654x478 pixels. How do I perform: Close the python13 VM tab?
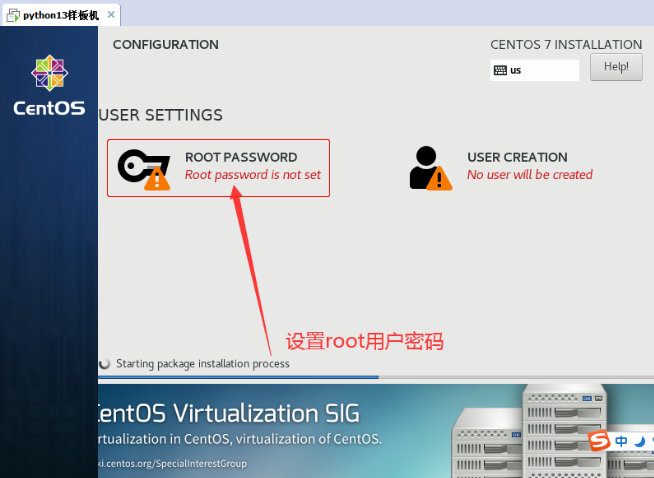pyautogui.click(x=111, y=15)
